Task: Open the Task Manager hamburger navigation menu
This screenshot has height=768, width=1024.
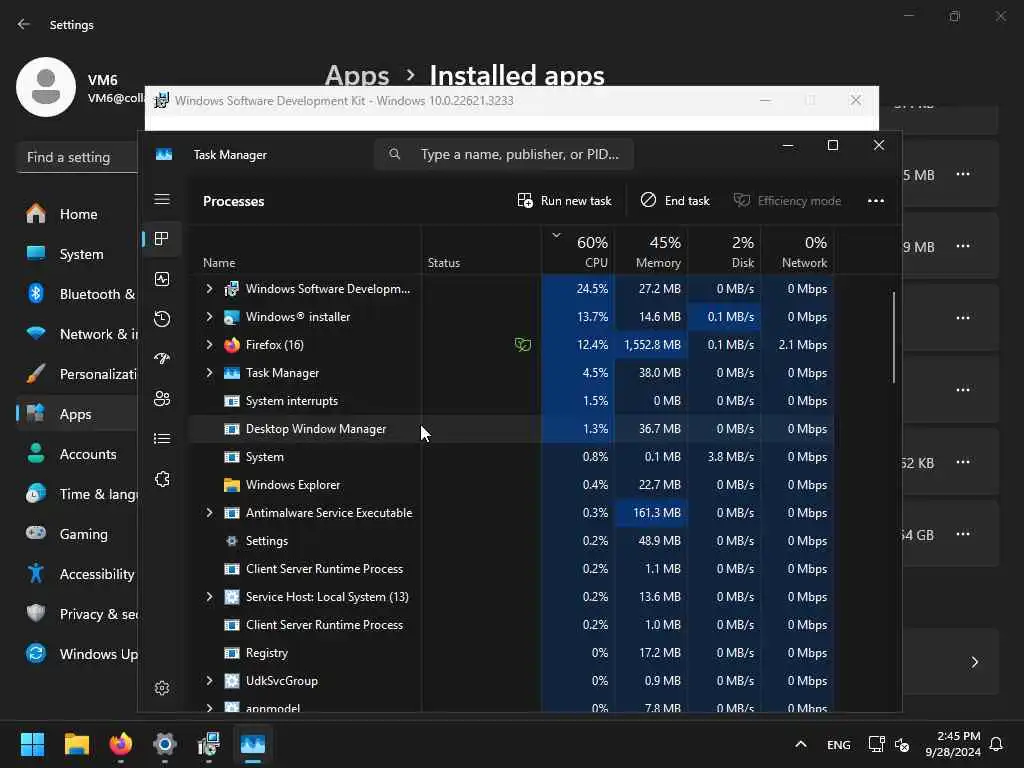Action: coord(162,199)
